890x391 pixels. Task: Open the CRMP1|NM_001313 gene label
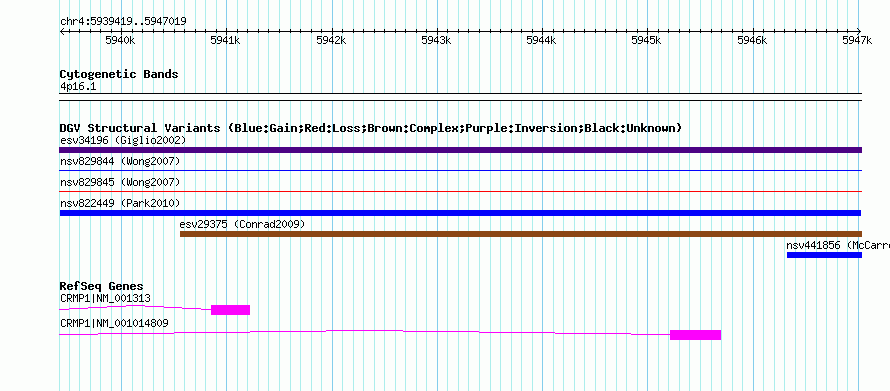pos(105,298)
